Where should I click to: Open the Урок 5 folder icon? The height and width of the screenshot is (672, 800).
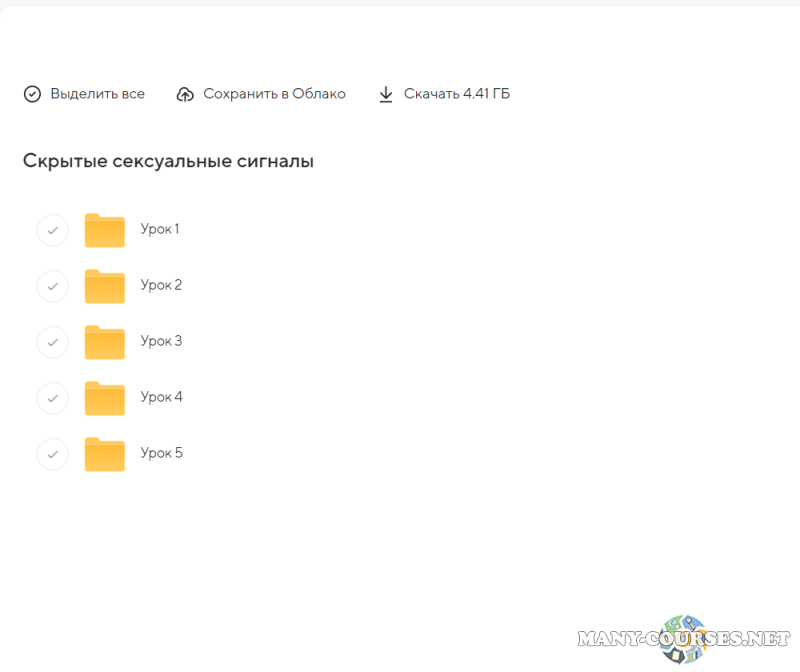pyautogui.click(x=104, y=454)
